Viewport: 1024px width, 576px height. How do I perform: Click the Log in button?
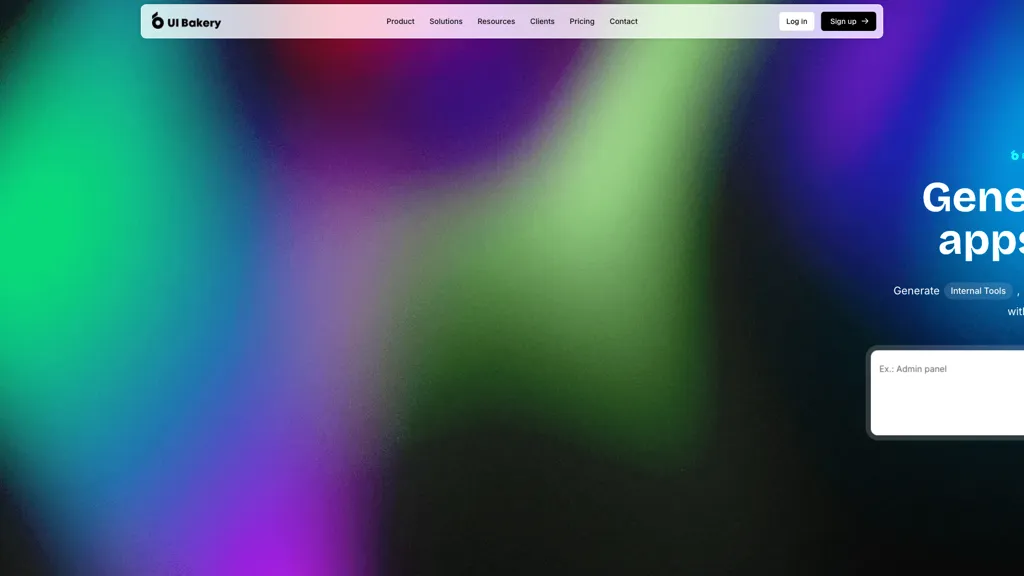(796, 22)
